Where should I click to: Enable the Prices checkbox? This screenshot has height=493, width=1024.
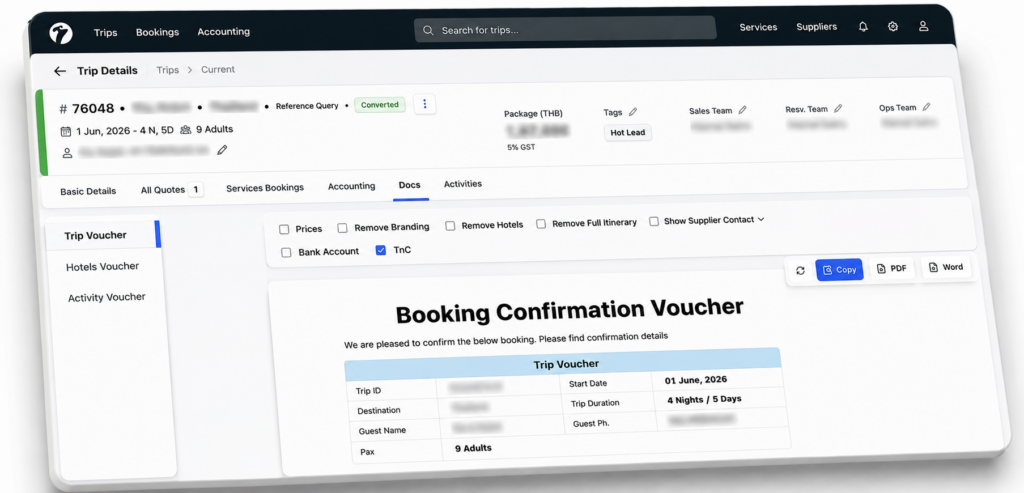click(284, 229)
